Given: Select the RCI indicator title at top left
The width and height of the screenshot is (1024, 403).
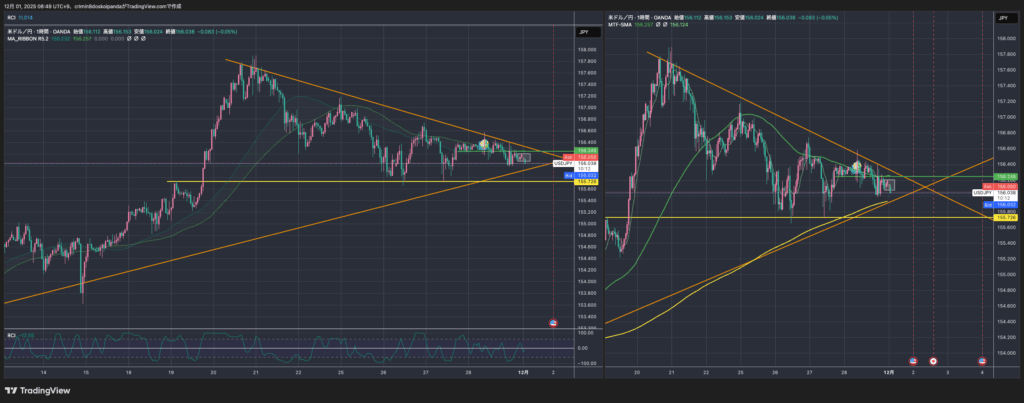Looking at the screenshot, I should click(11, 18).
